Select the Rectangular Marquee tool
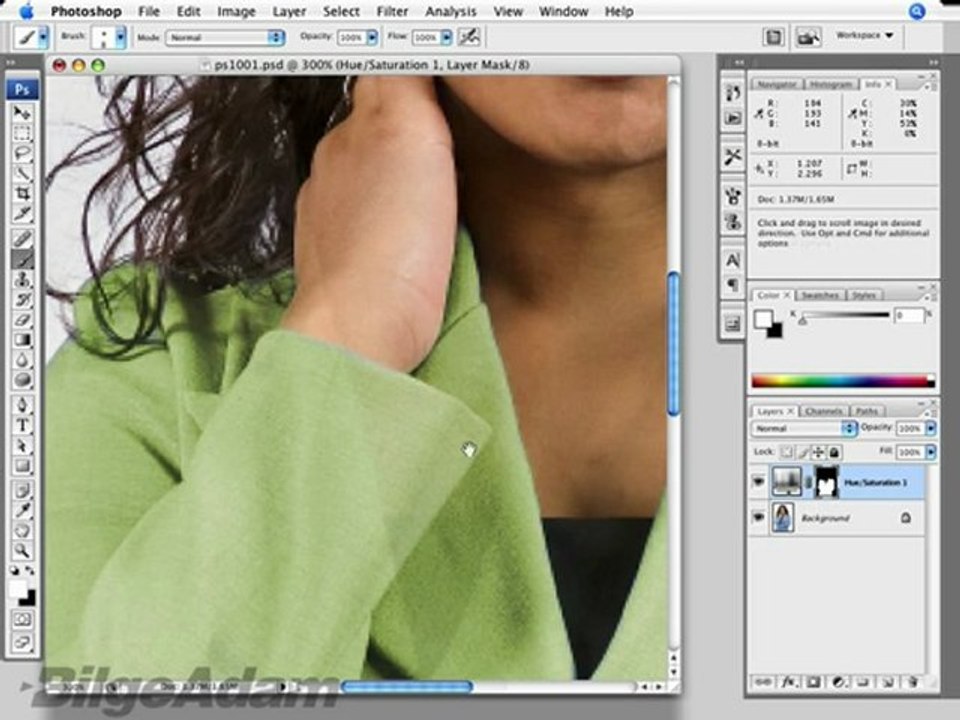The image size is (960, 720). 22,133
